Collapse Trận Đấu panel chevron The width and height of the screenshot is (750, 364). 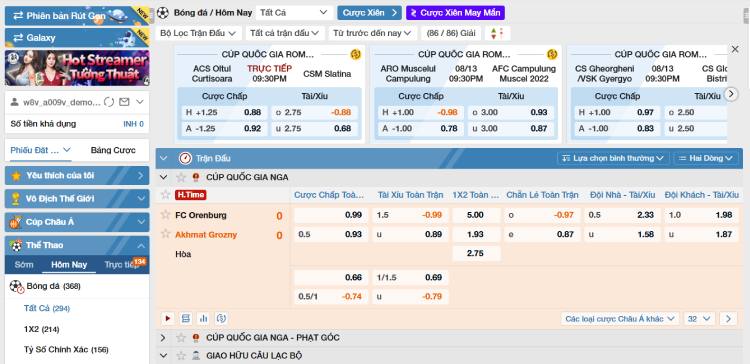coord(164,158)
